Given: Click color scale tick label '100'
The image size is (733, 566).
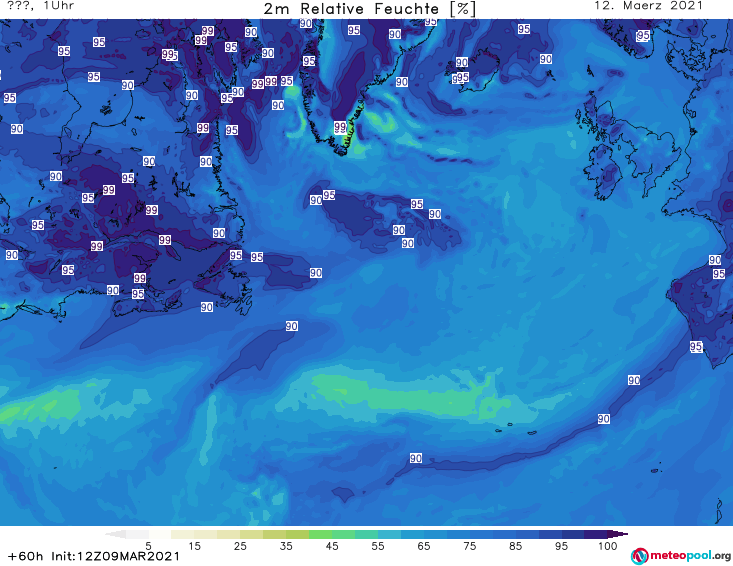Looking at the screenshot, I should pyautogui.click(x=608, y=546).
